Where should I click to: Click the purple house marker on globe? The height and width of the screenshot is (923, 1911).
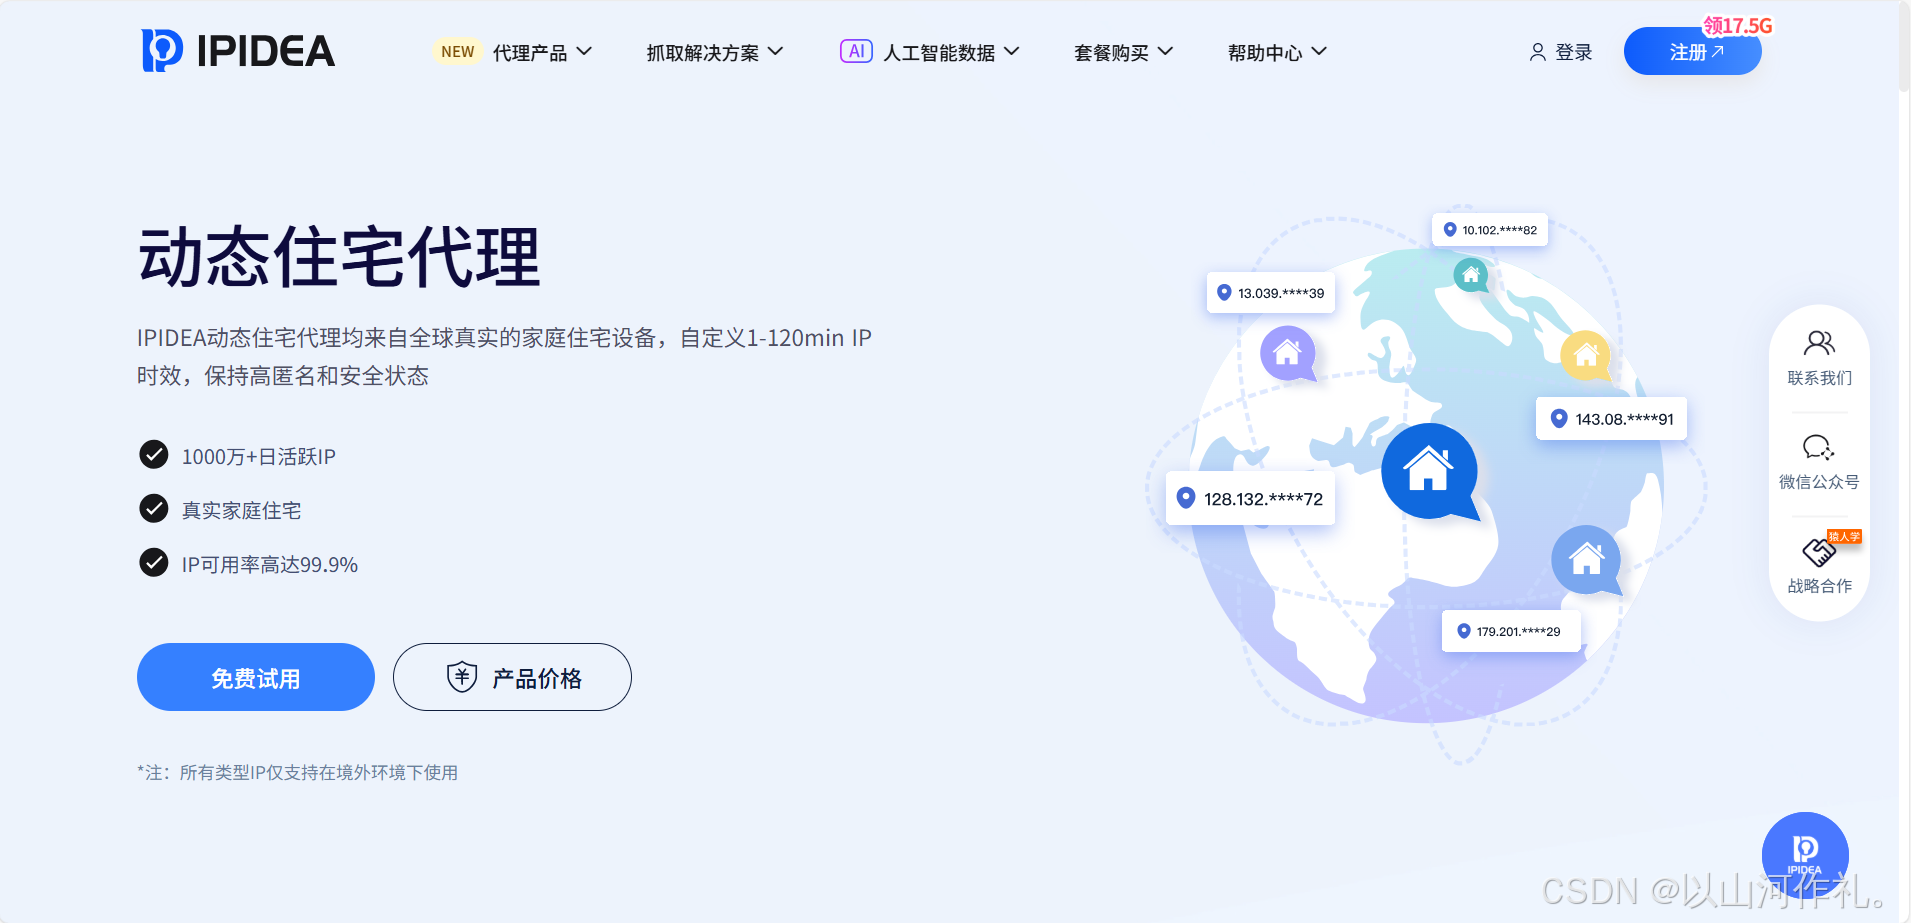coord(1288,354)
